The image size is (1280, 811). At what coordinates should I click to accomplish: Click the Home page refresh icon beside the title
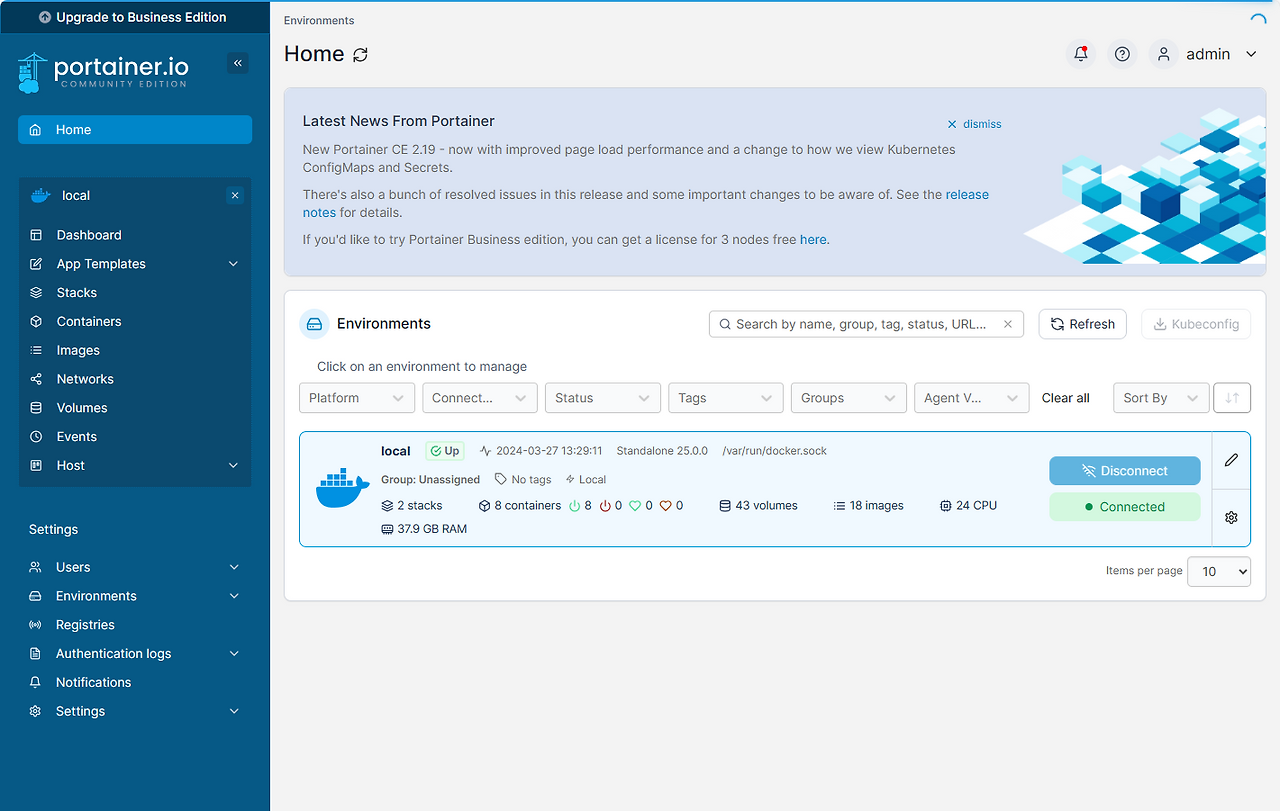(x=361, y=55)
